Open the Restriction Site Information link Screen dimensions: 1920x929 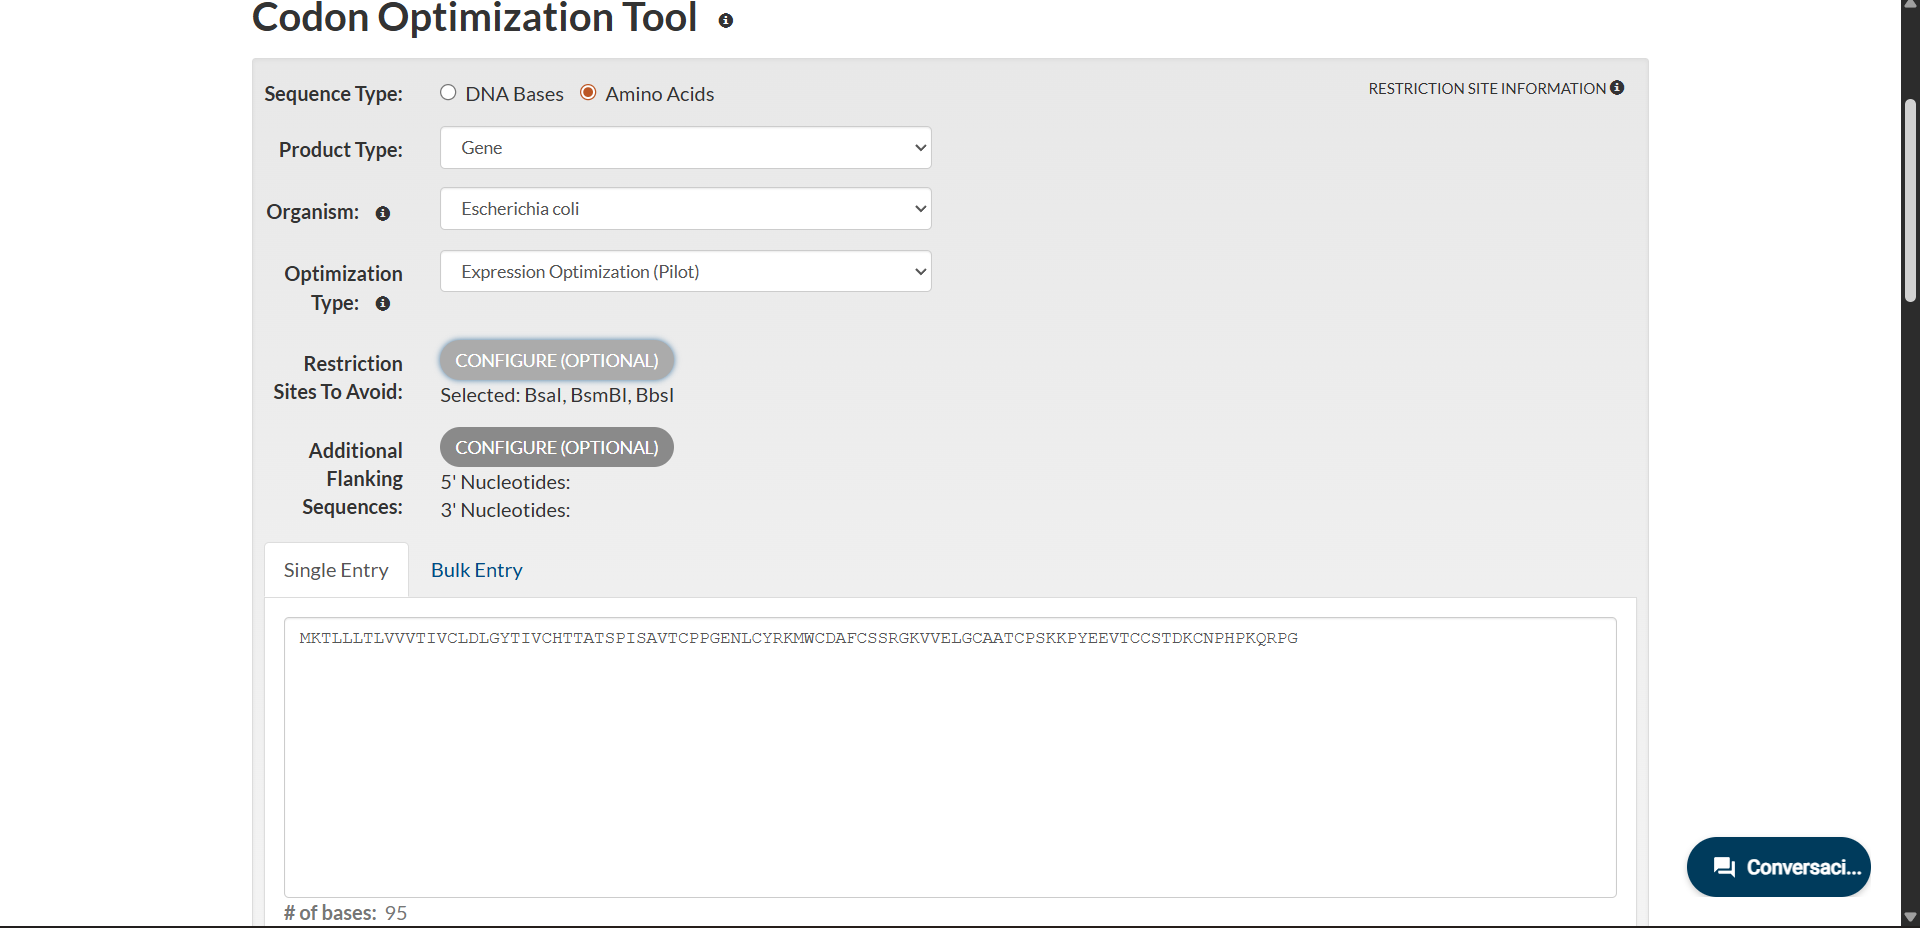1486,89
